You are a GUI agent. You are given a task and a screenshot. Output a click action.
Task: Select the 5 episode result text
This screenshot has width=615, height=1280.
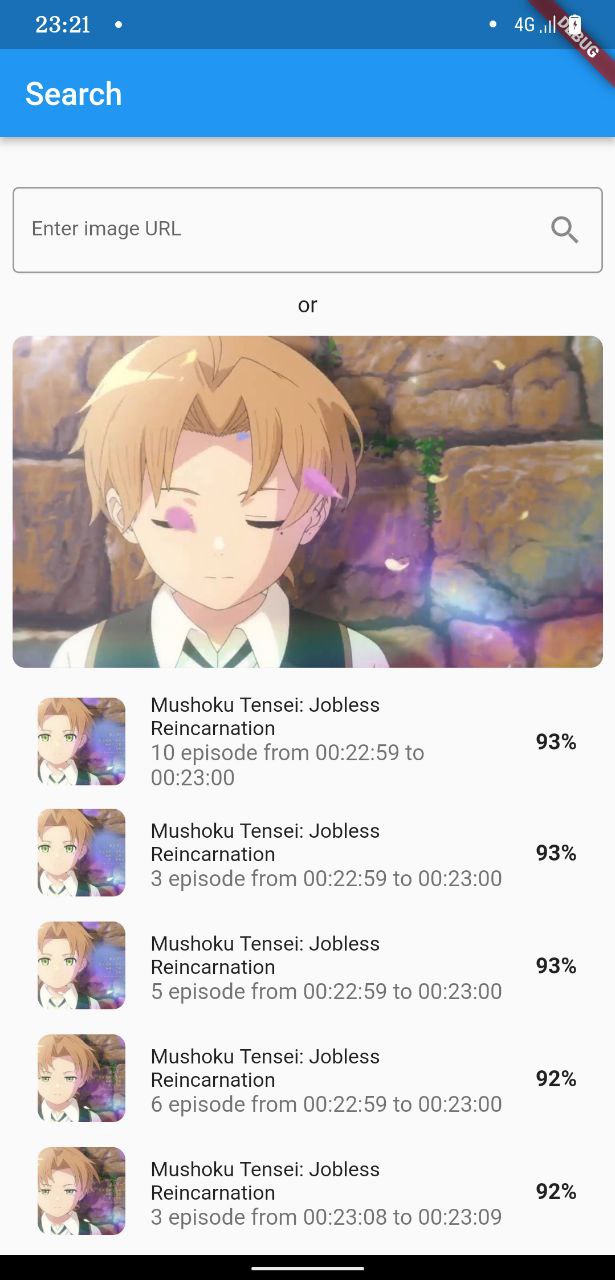326,967
